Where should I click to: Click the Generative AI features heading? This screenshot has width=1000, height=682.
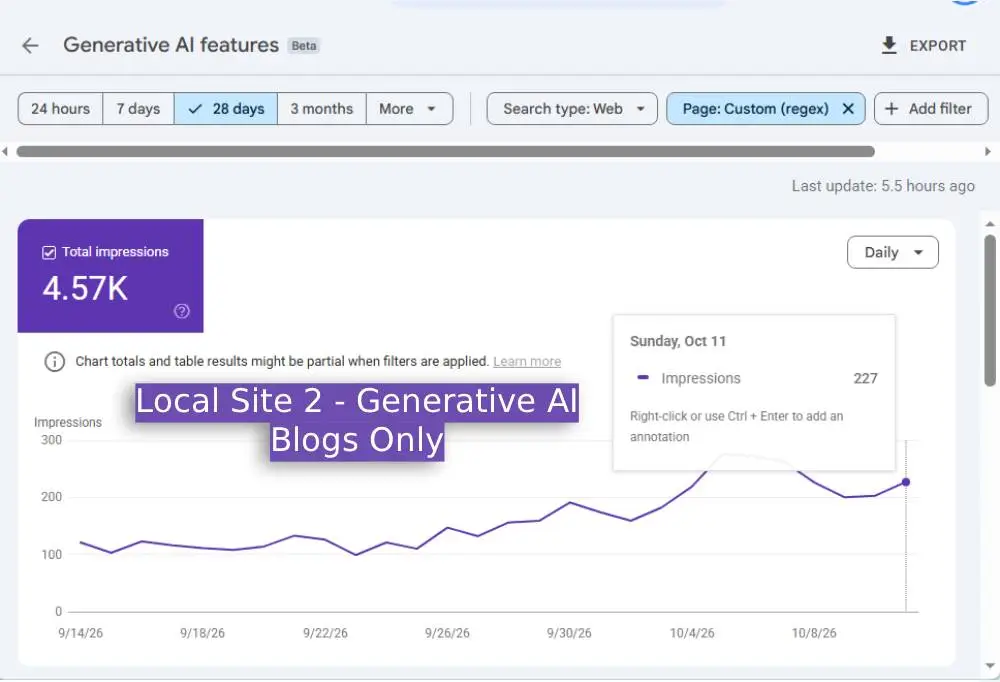coord(171,45)
